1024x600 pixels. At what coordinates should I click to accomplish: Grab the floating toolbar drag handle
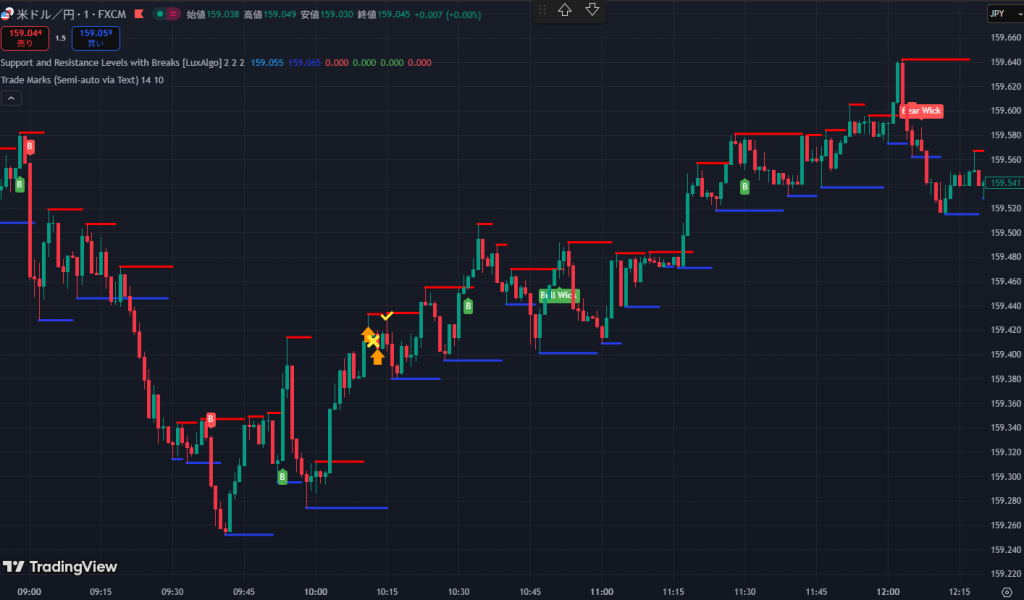[542, 10]
